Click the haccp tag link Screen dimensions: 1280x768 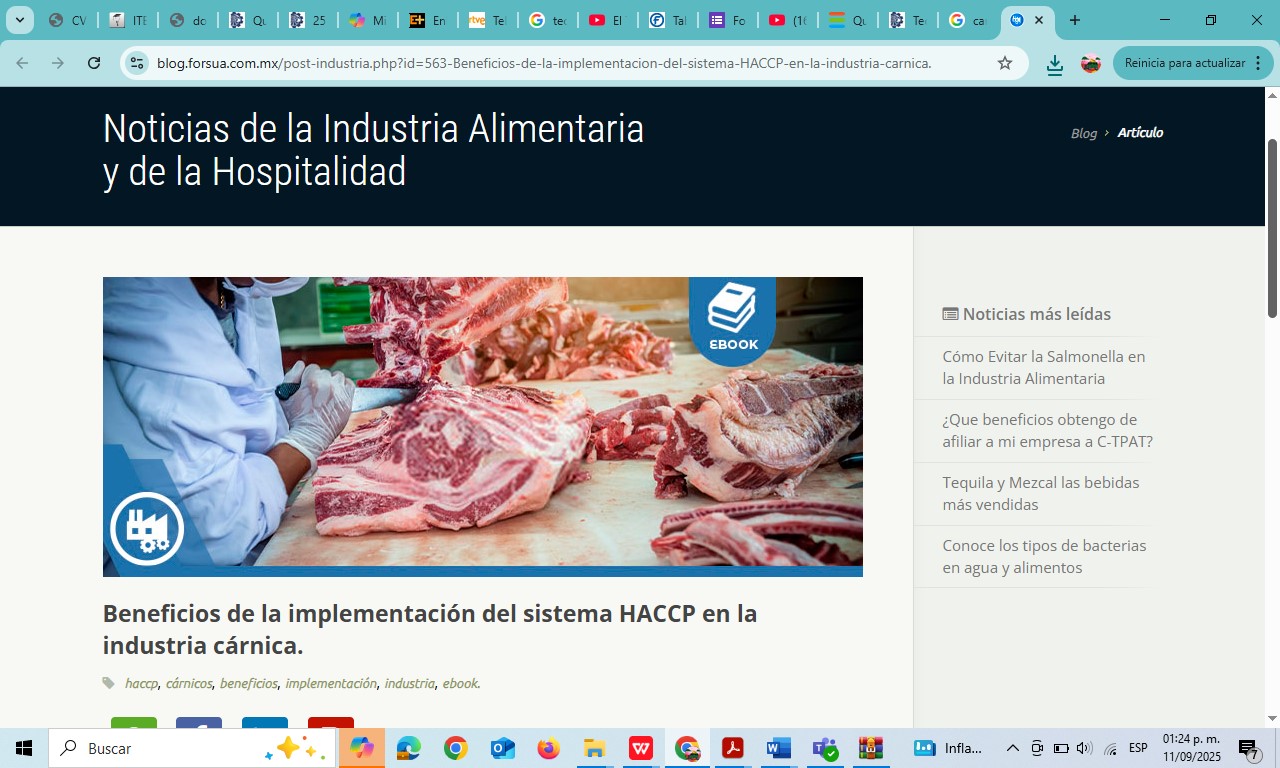[x=141, y=683]
